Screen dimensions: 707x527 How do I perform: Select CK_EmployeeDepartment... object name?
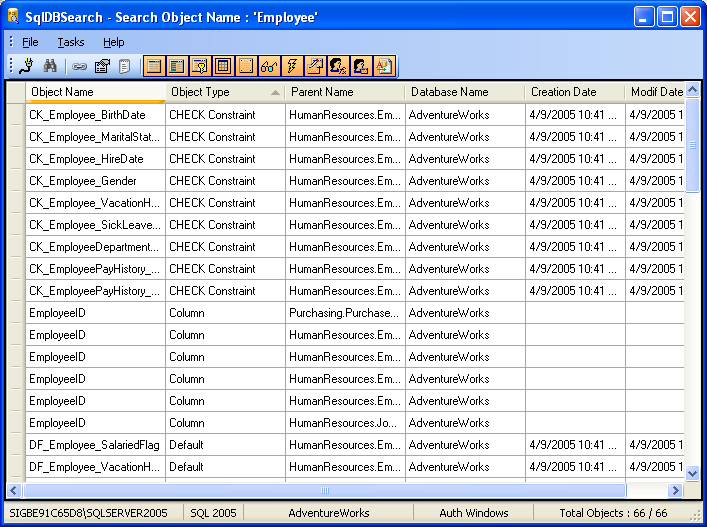[94, 247]
